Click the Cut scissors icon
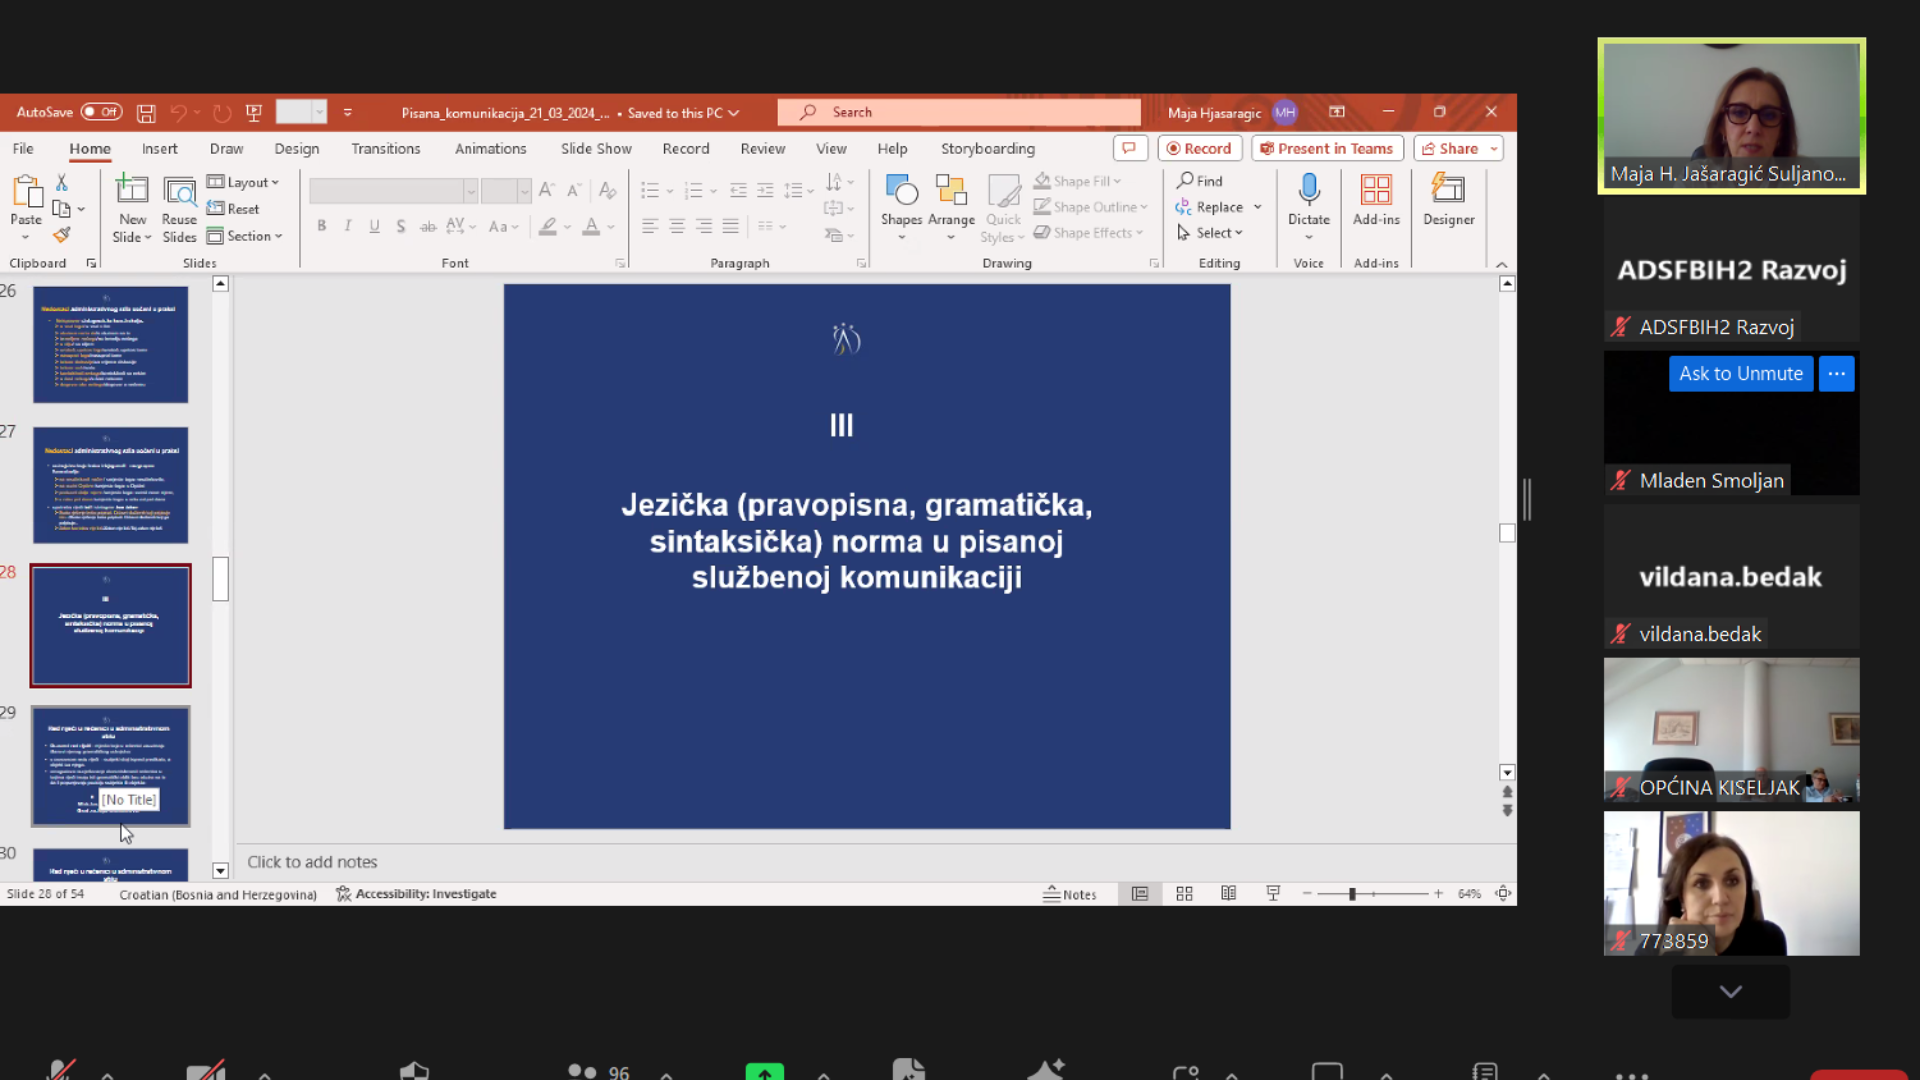The width and height of the screenshot is (1920, 1080). (61, 182)
